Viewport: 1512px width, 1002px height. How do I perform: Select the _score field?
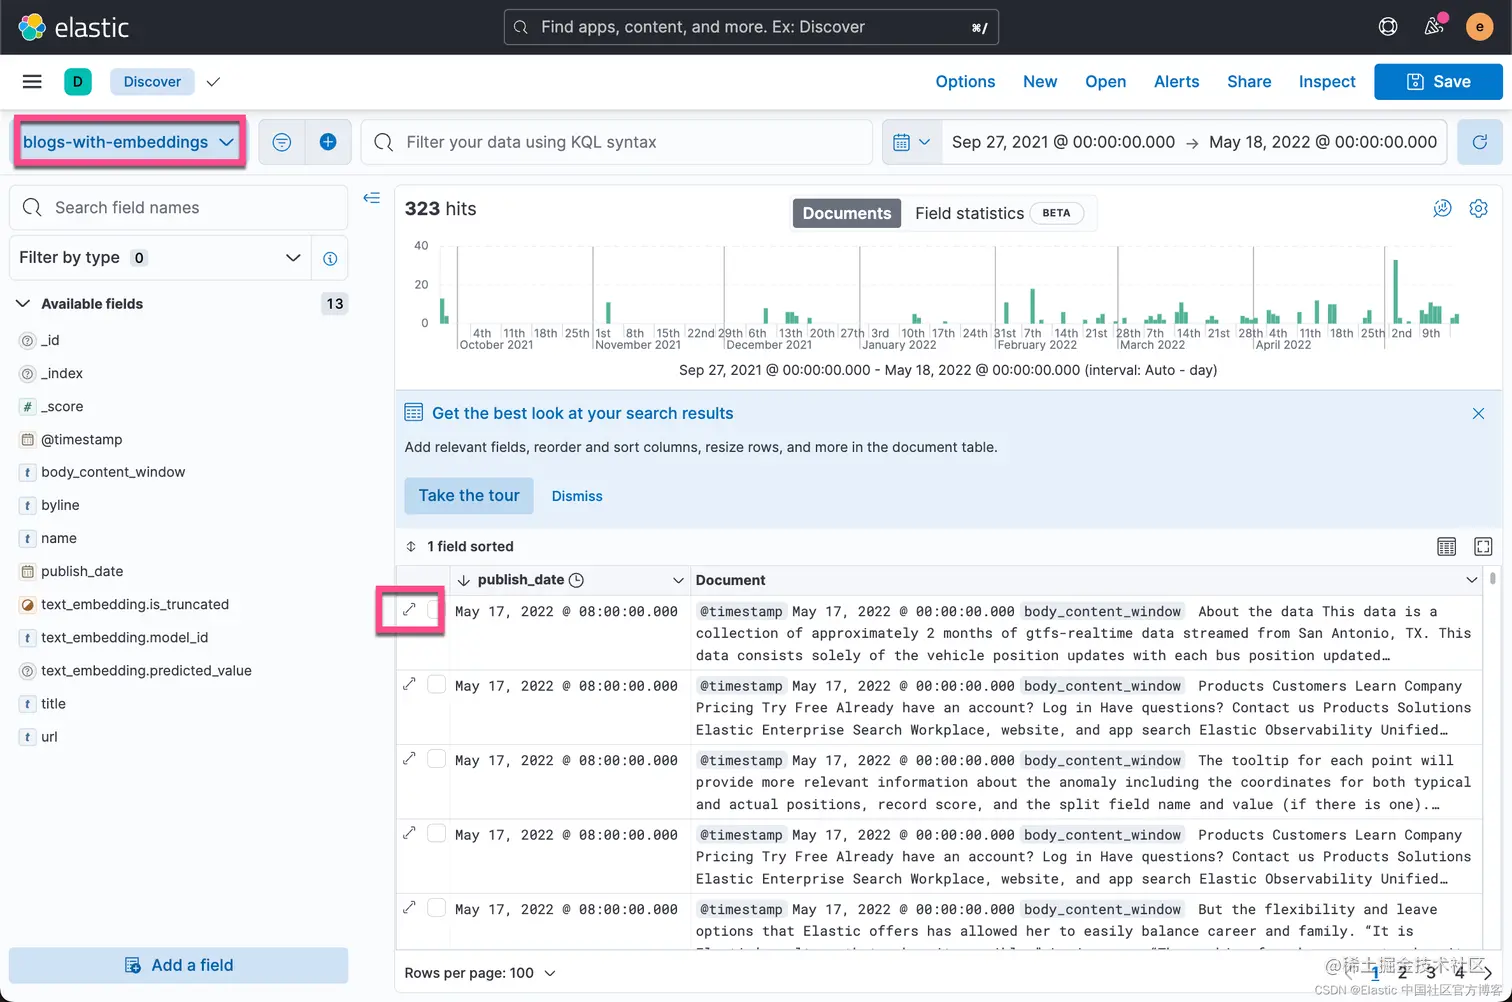click(62, 406)
